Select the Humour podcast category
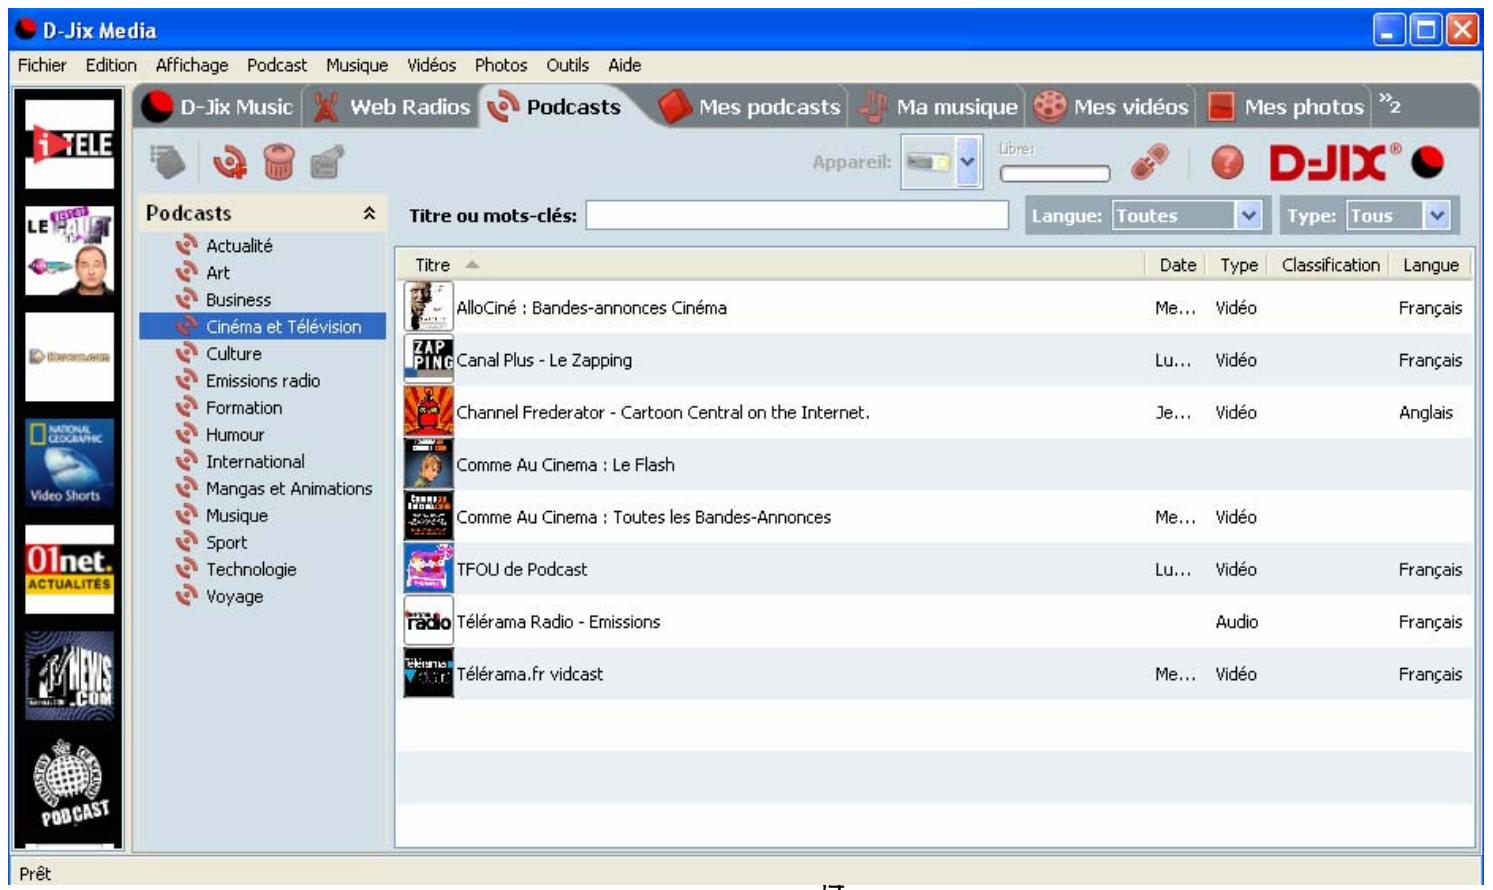This screenshot has width=1493, height=890. tap(235, 434)
